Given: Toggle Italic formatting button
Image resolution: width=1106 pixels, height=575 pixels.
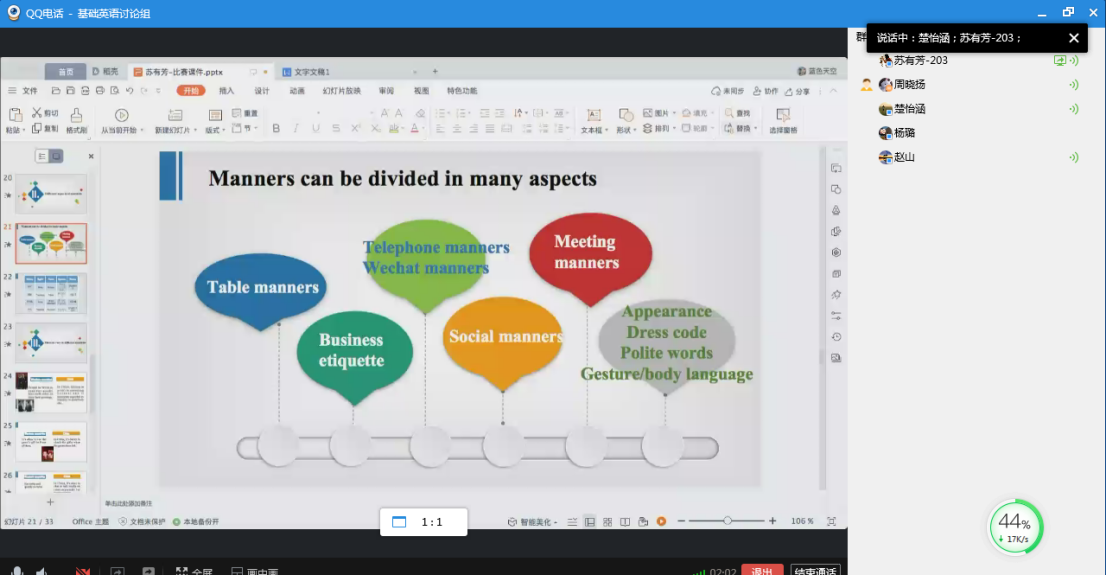Looking at the screenshot, I should tap(296, 129).
